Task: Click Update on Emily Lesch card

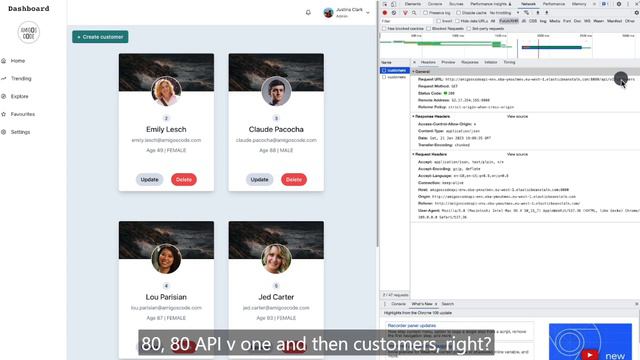Action: (149, 180)
